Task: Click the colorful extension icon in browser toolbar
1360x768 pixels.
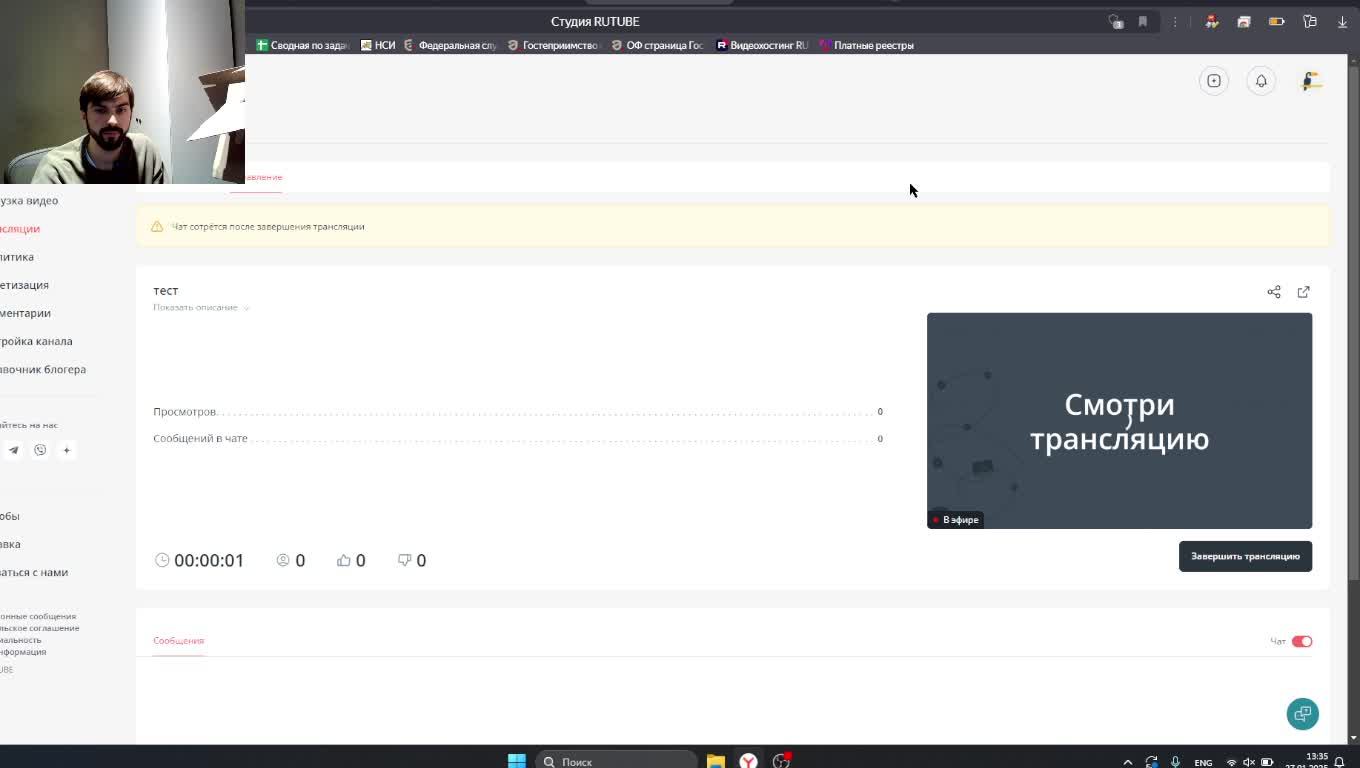Action: [1212, 21]
